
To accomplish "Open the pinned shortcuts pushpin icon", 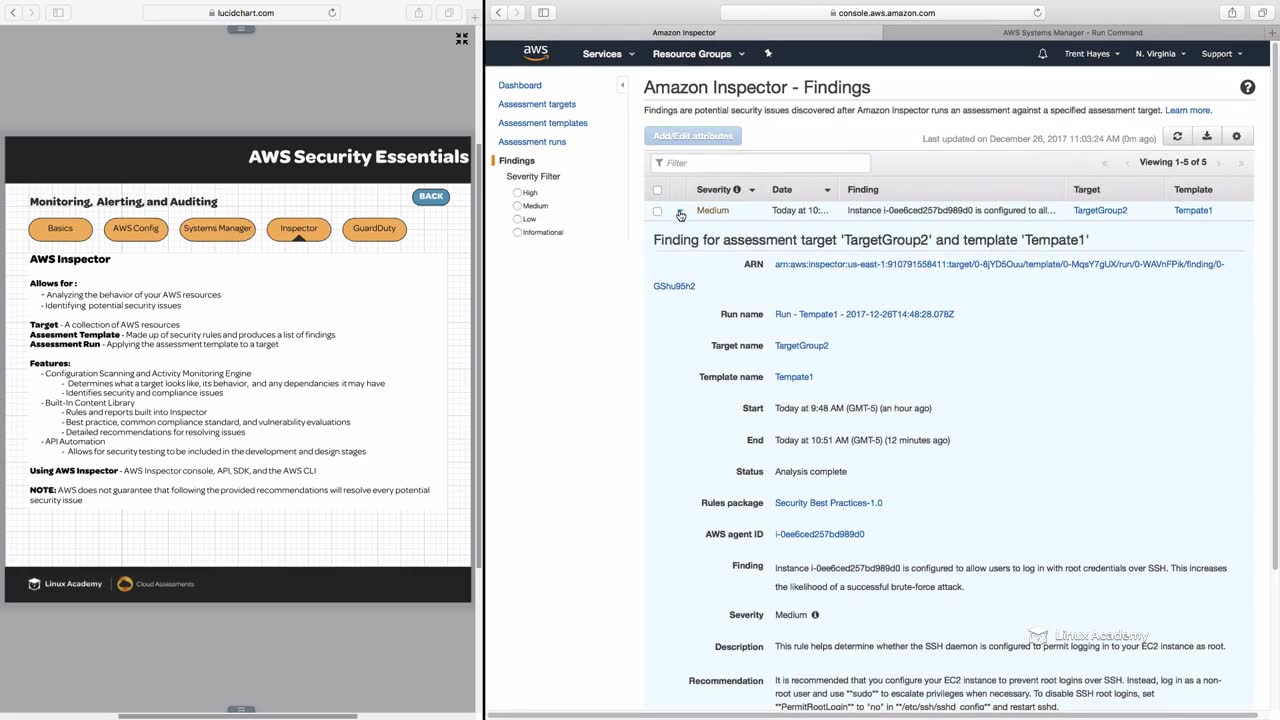I will (x=768, y=53).
